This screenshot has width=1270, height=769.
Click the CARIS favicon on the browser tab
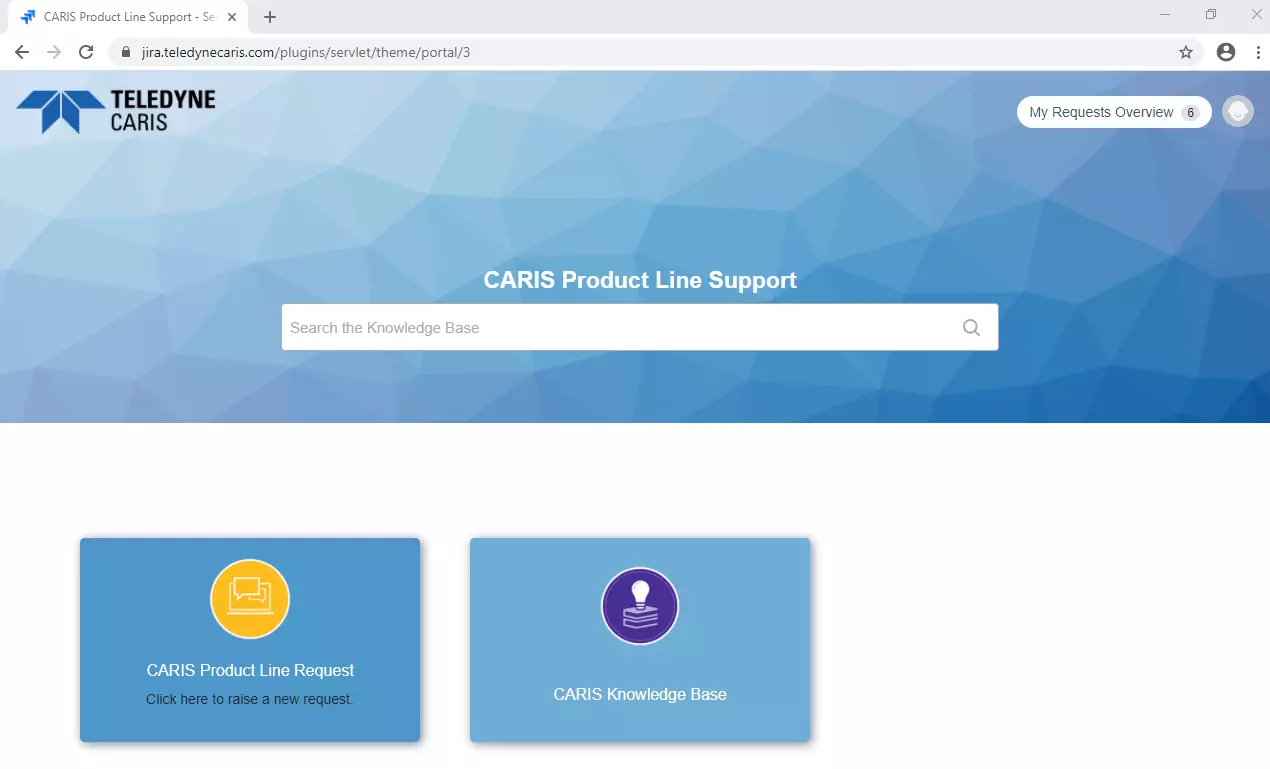pyautogui.click(x=29, y=16)
